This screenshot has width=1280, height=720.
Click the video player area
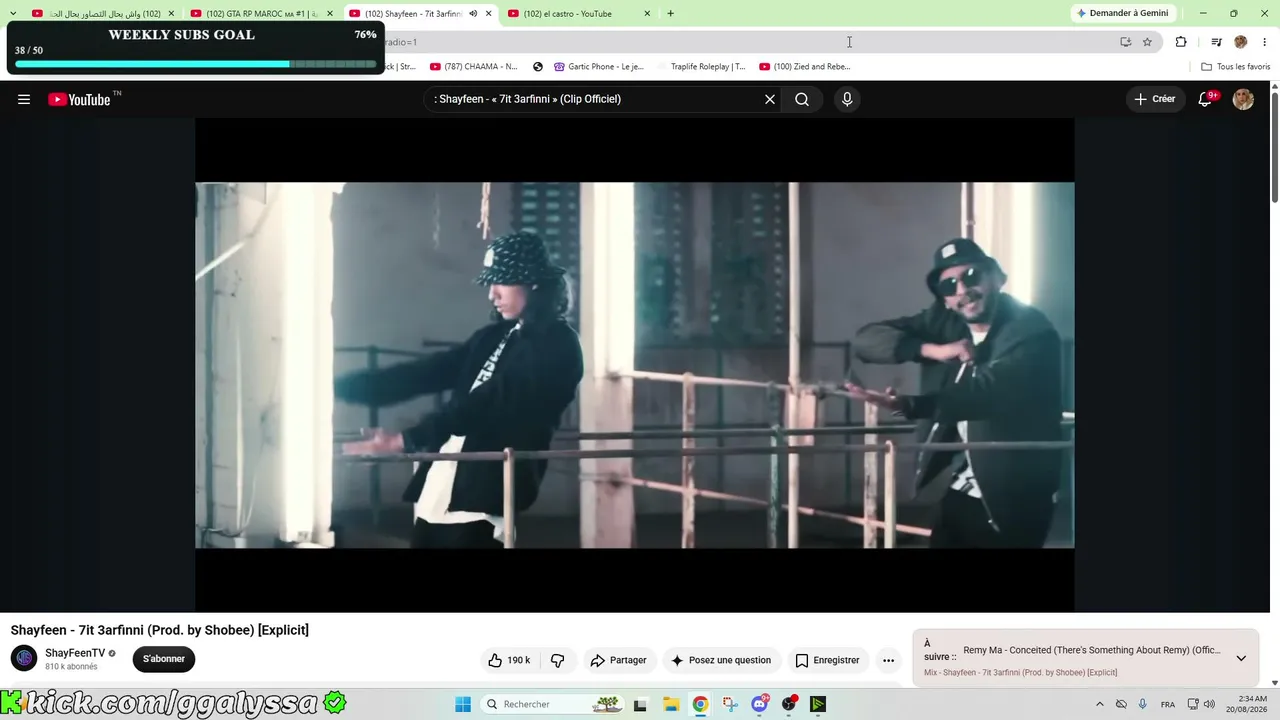coord(634,365)
